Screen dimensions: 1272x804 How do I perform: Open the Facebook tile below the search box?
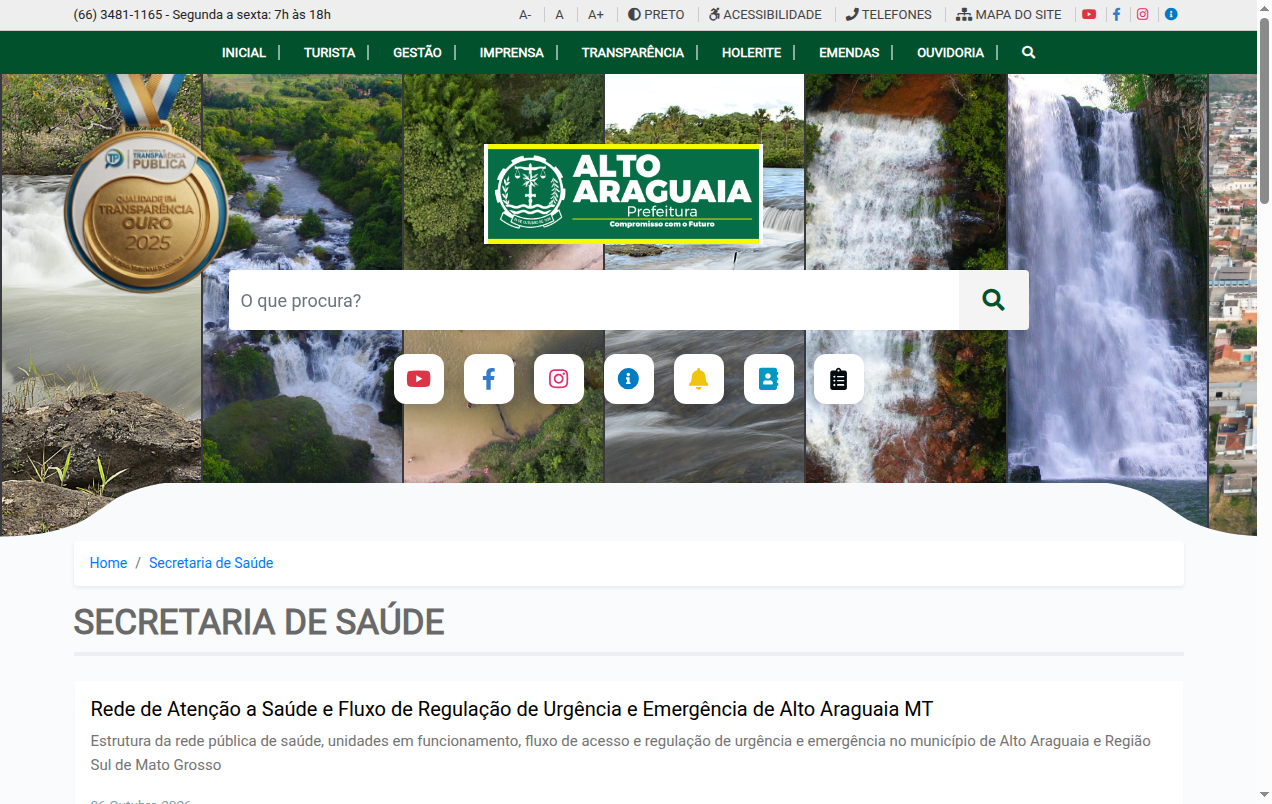[x=489, y=379]
